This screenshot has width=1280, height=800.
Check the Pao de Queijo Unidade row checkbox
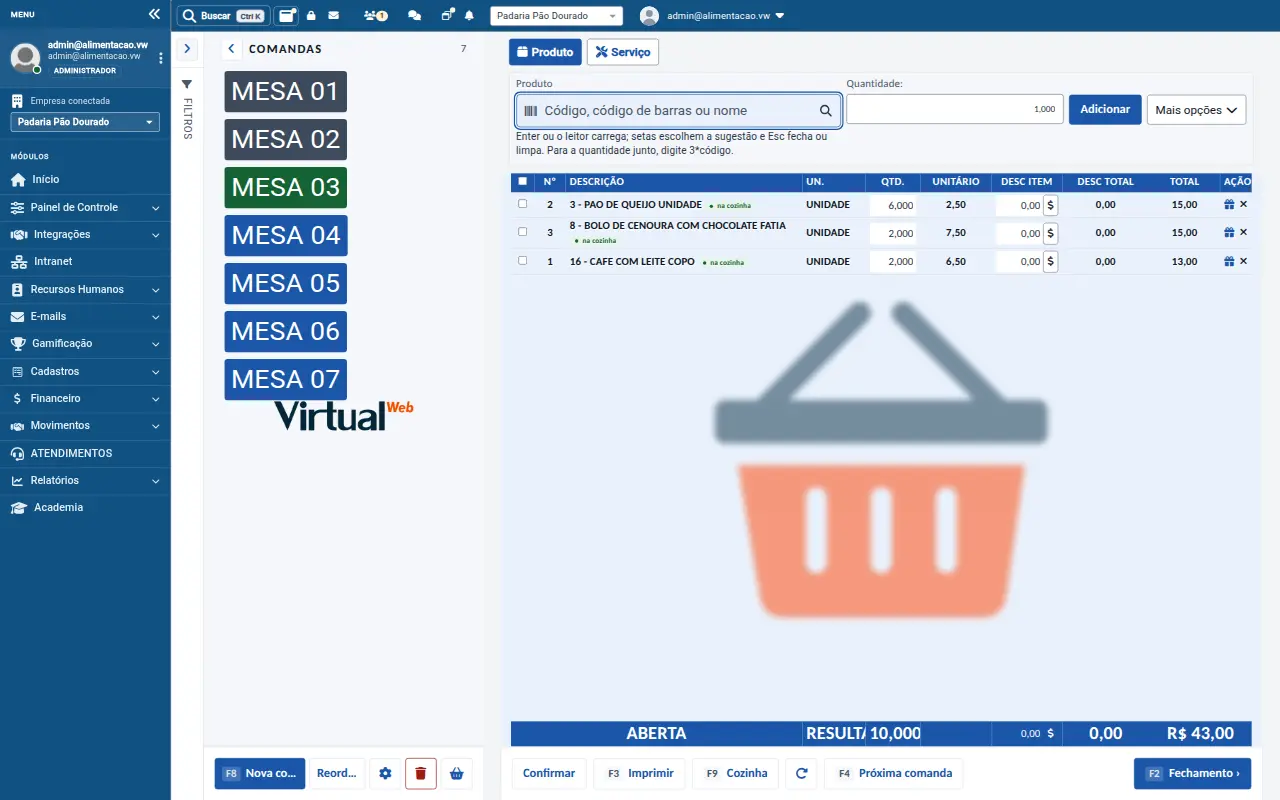point(522,204)
